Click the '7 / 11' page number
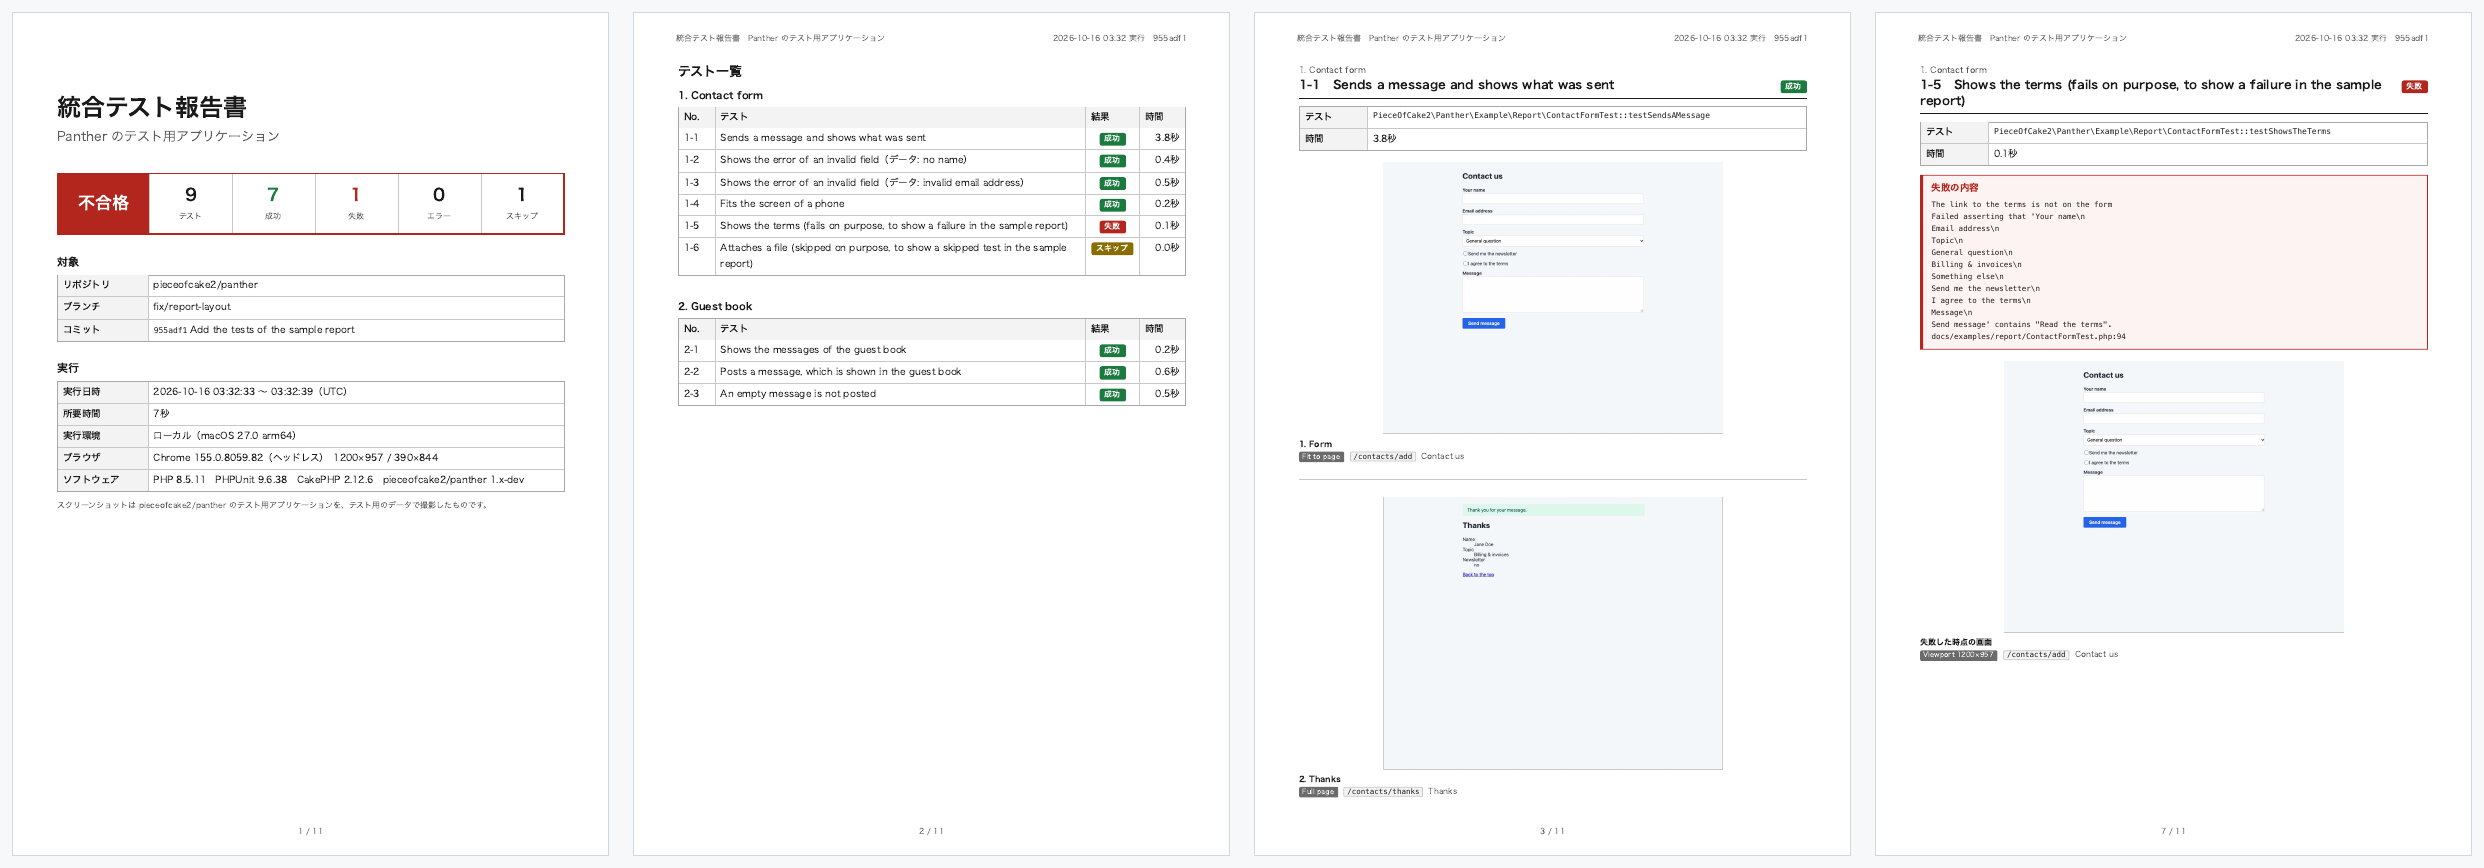2484x868 pixels. (2173, 831)
